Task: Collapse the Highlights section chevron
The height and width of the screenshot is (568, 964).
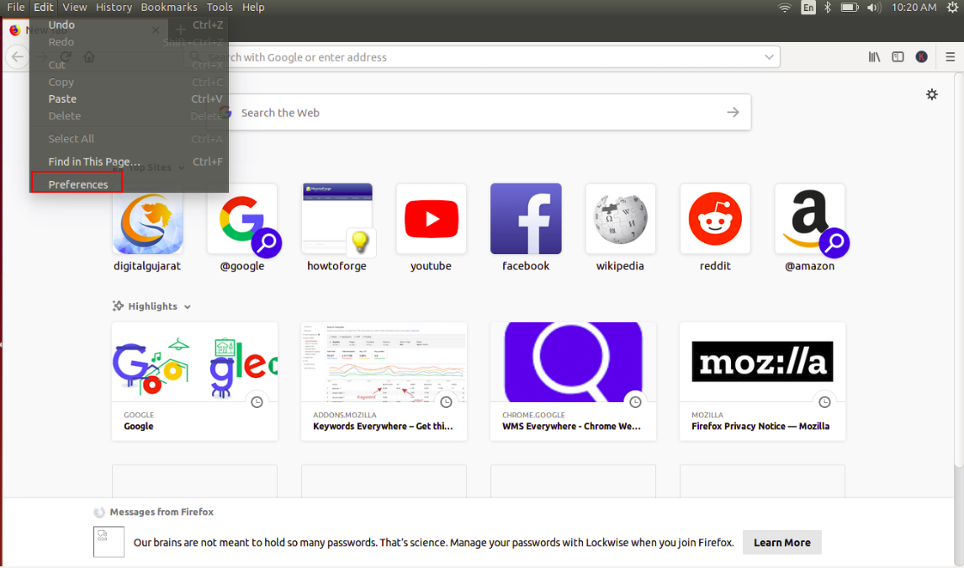Action: tap(188, 307)
